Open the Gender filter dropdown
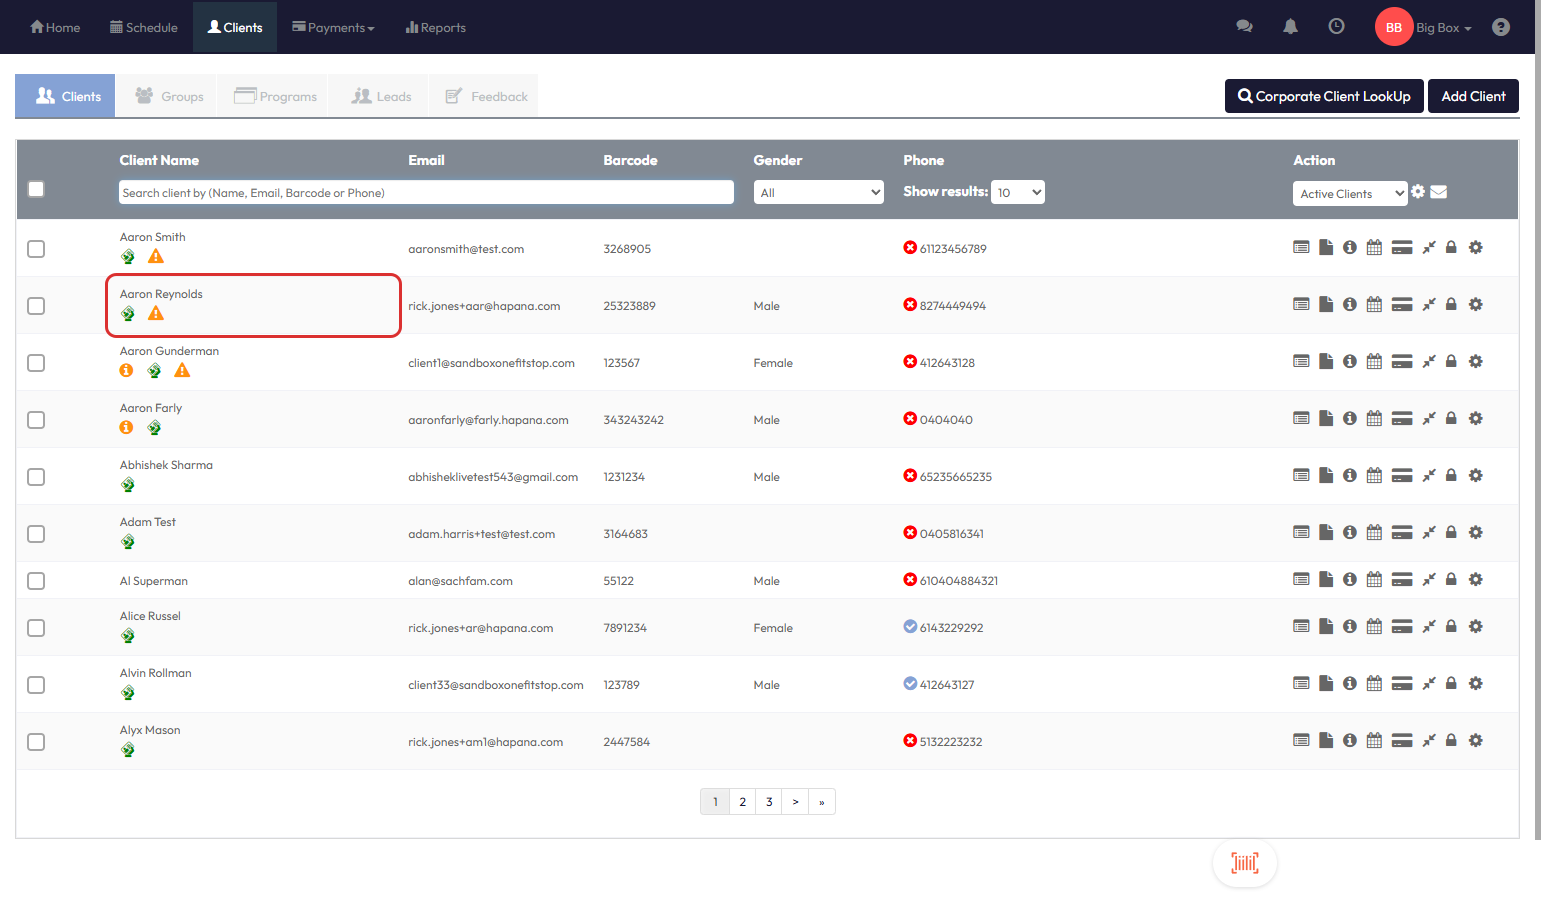The width and height of the screenshot is (1541, 911). tap(818, 193)
